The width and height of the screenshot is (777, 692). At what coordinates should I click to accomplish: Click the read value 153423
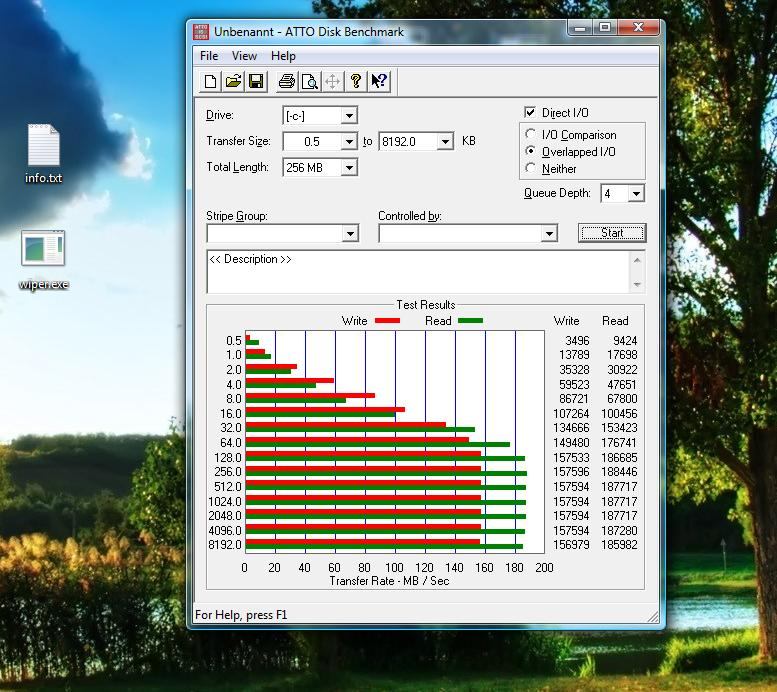coord(619,428)
